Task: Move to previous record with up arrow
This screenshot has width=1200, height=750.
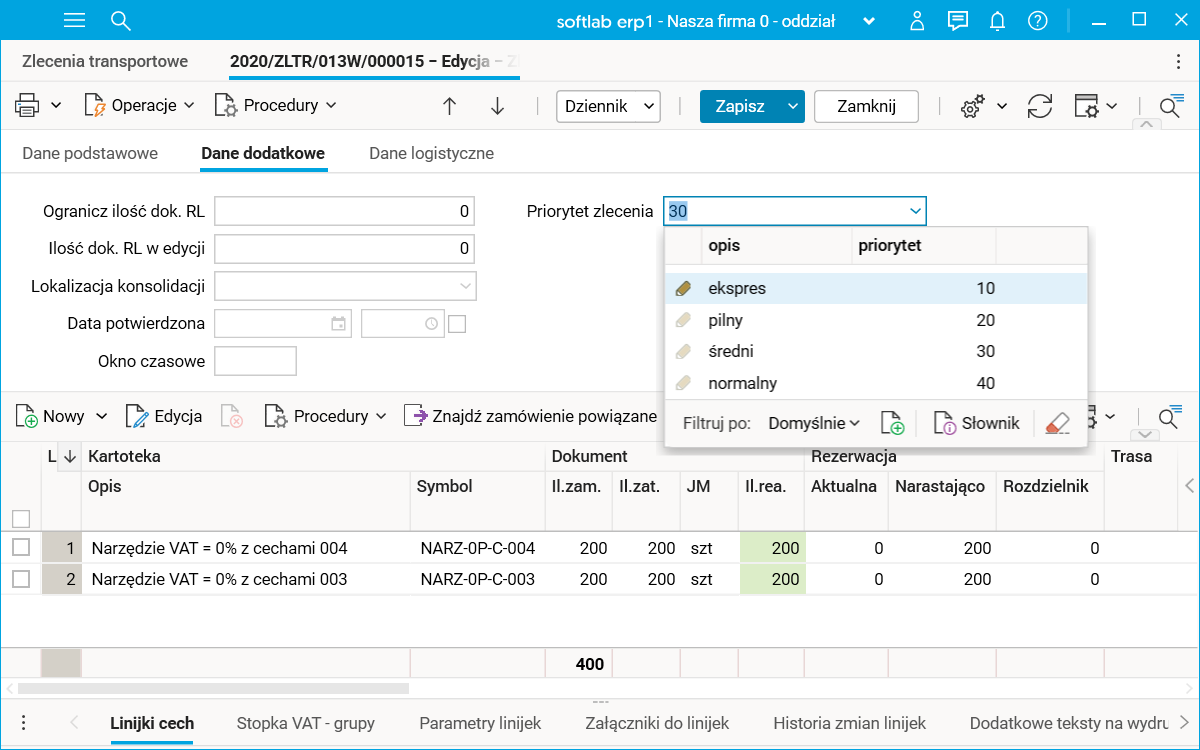Action: [x=450, y=106]
